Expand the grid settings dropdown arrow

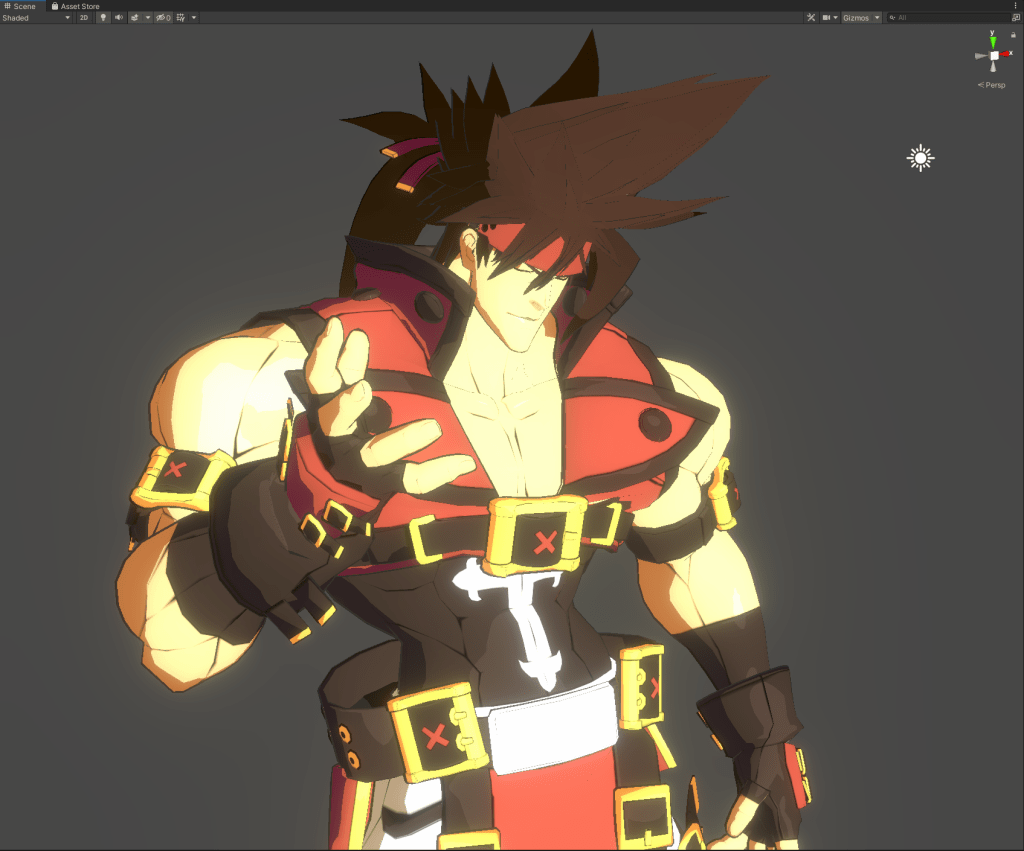pos(193,18)
